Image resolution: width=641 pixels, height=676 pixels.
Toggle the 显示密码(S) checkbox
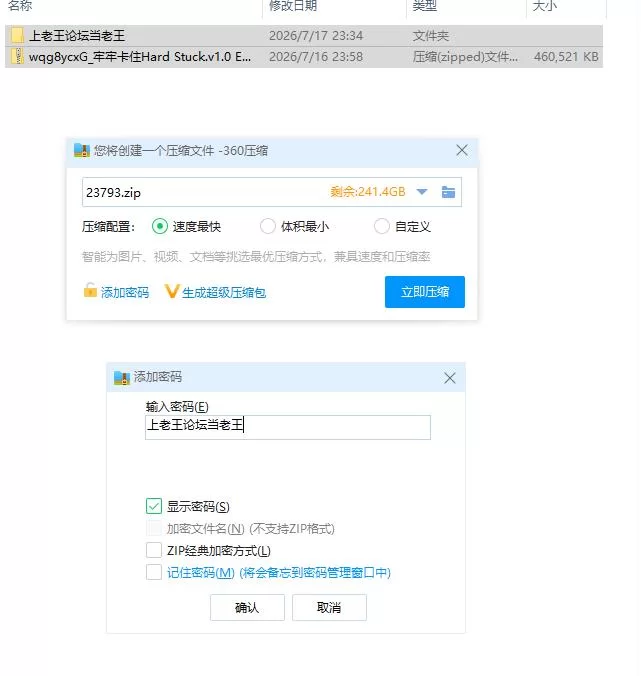(x=154, y=506)
